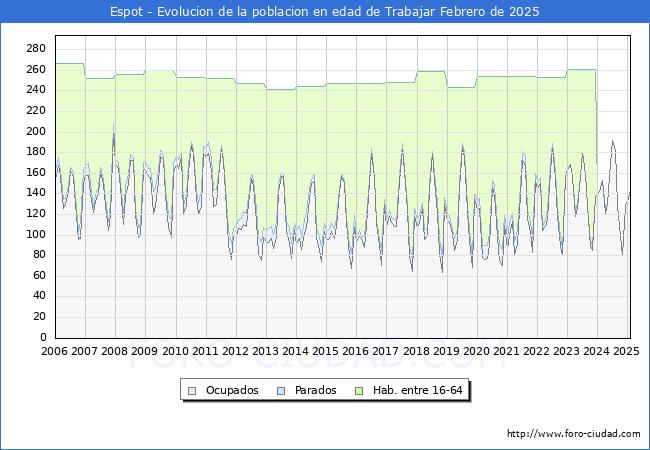Select the Parados legend label
The image size is (650, 450).
coord(315,390)
